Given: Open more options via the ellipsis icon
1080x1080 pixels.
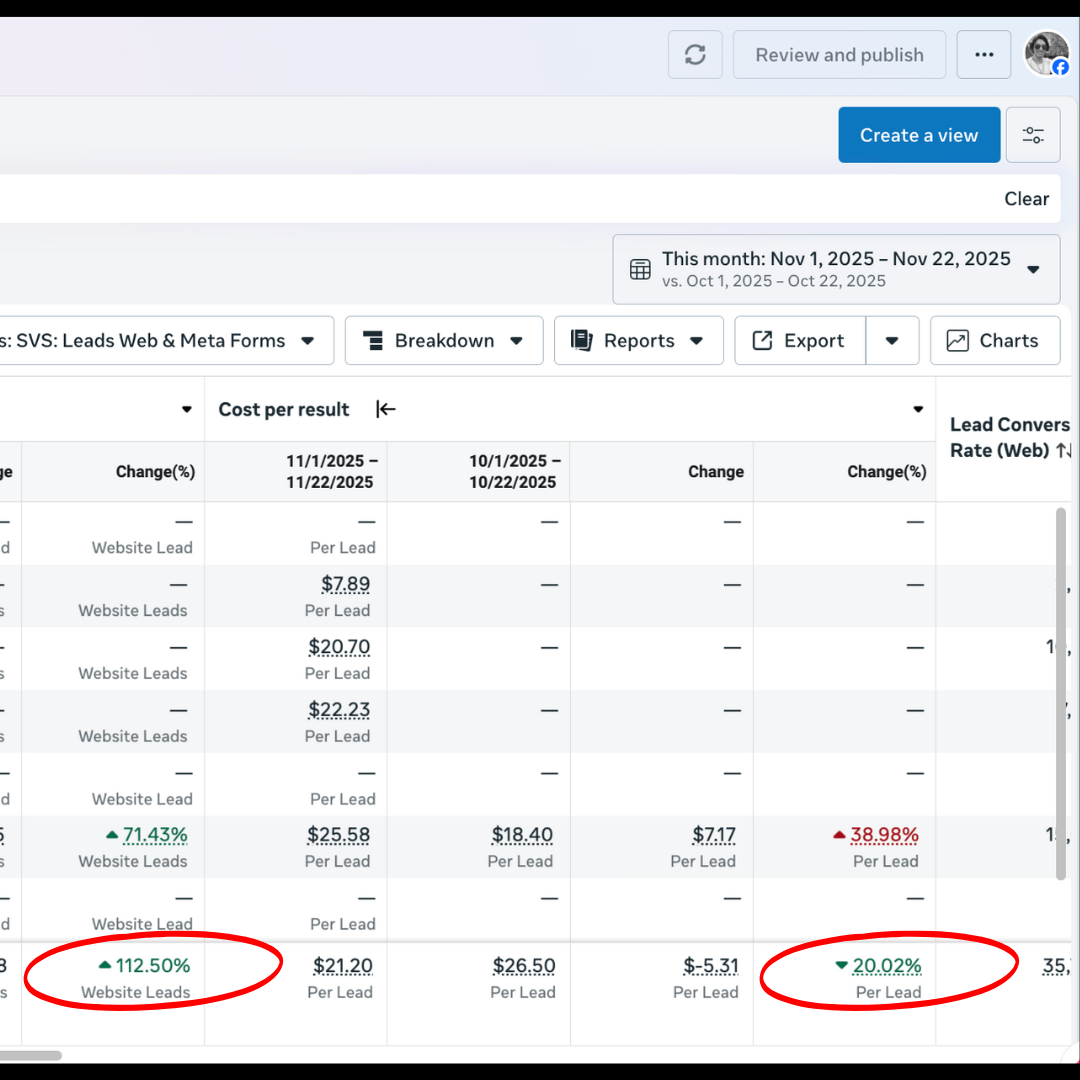Looking at the screenshot, I should 983,54.
